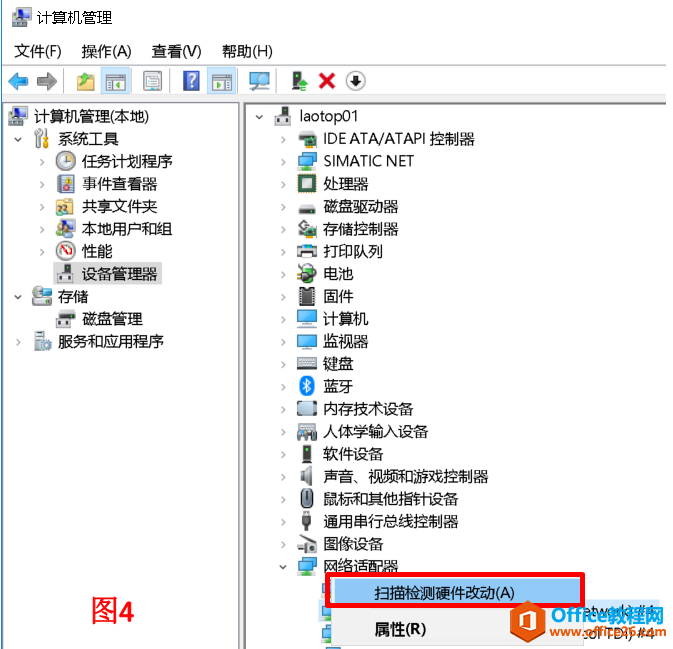Click the scan for hardware changes monitor icon
The height and width of the screenshot is (649, 673).
tap(259, 81)
